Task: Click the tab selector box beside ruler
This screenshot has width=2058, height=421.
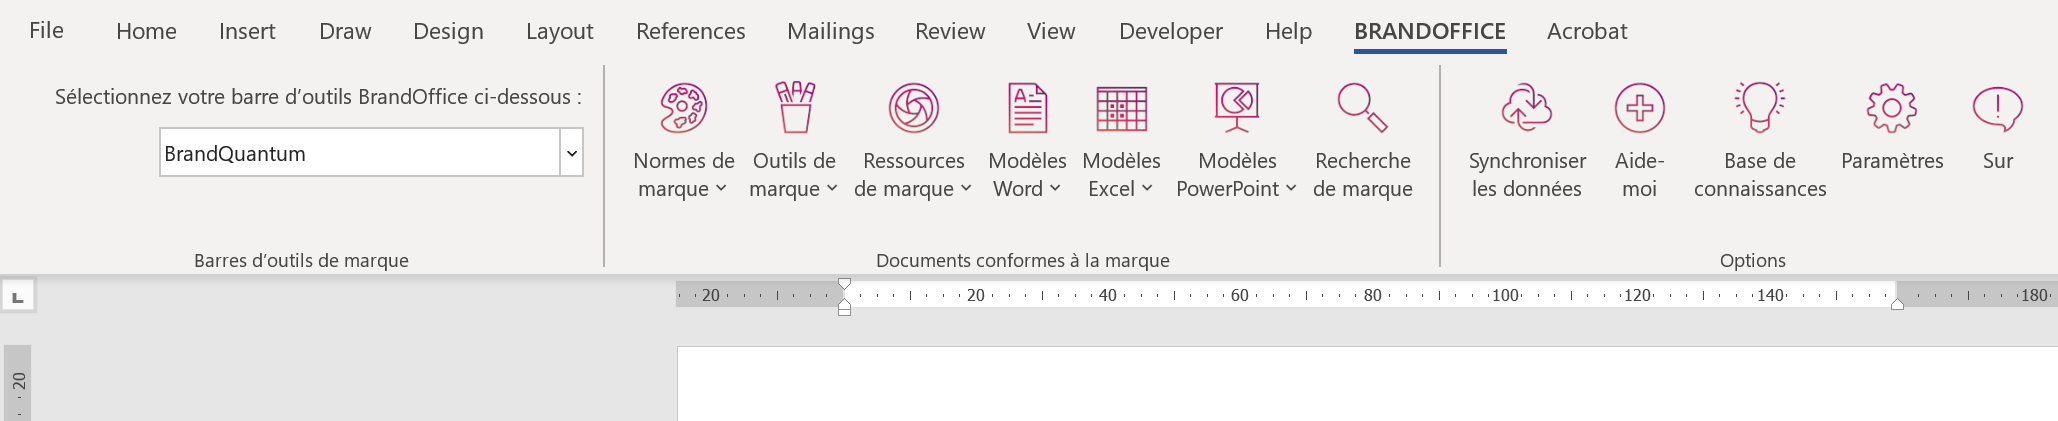Action: coord(18,296)
